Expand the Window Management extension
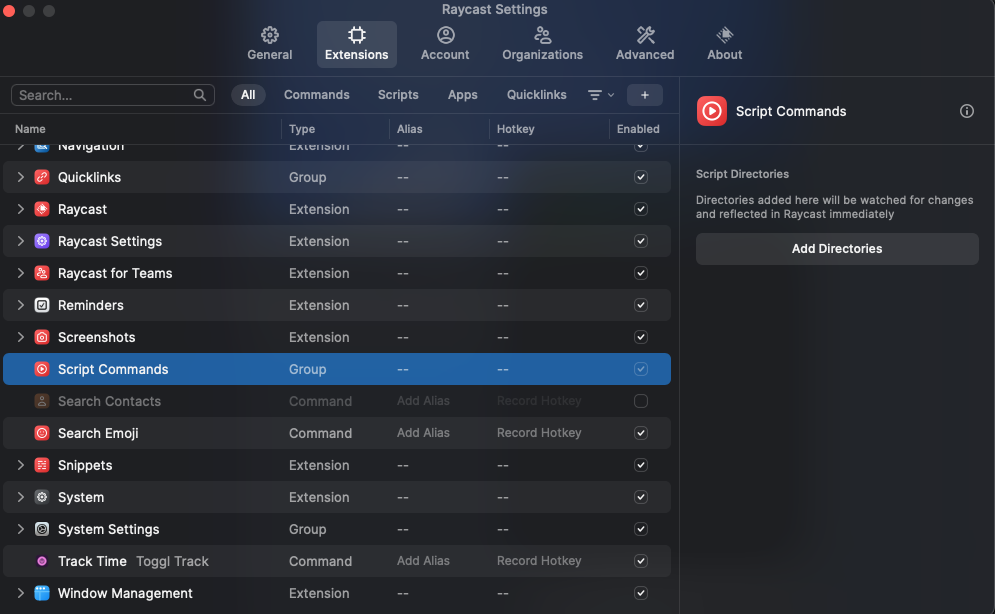The width and height of the screenshot is (995, 614). coord(19,593)
